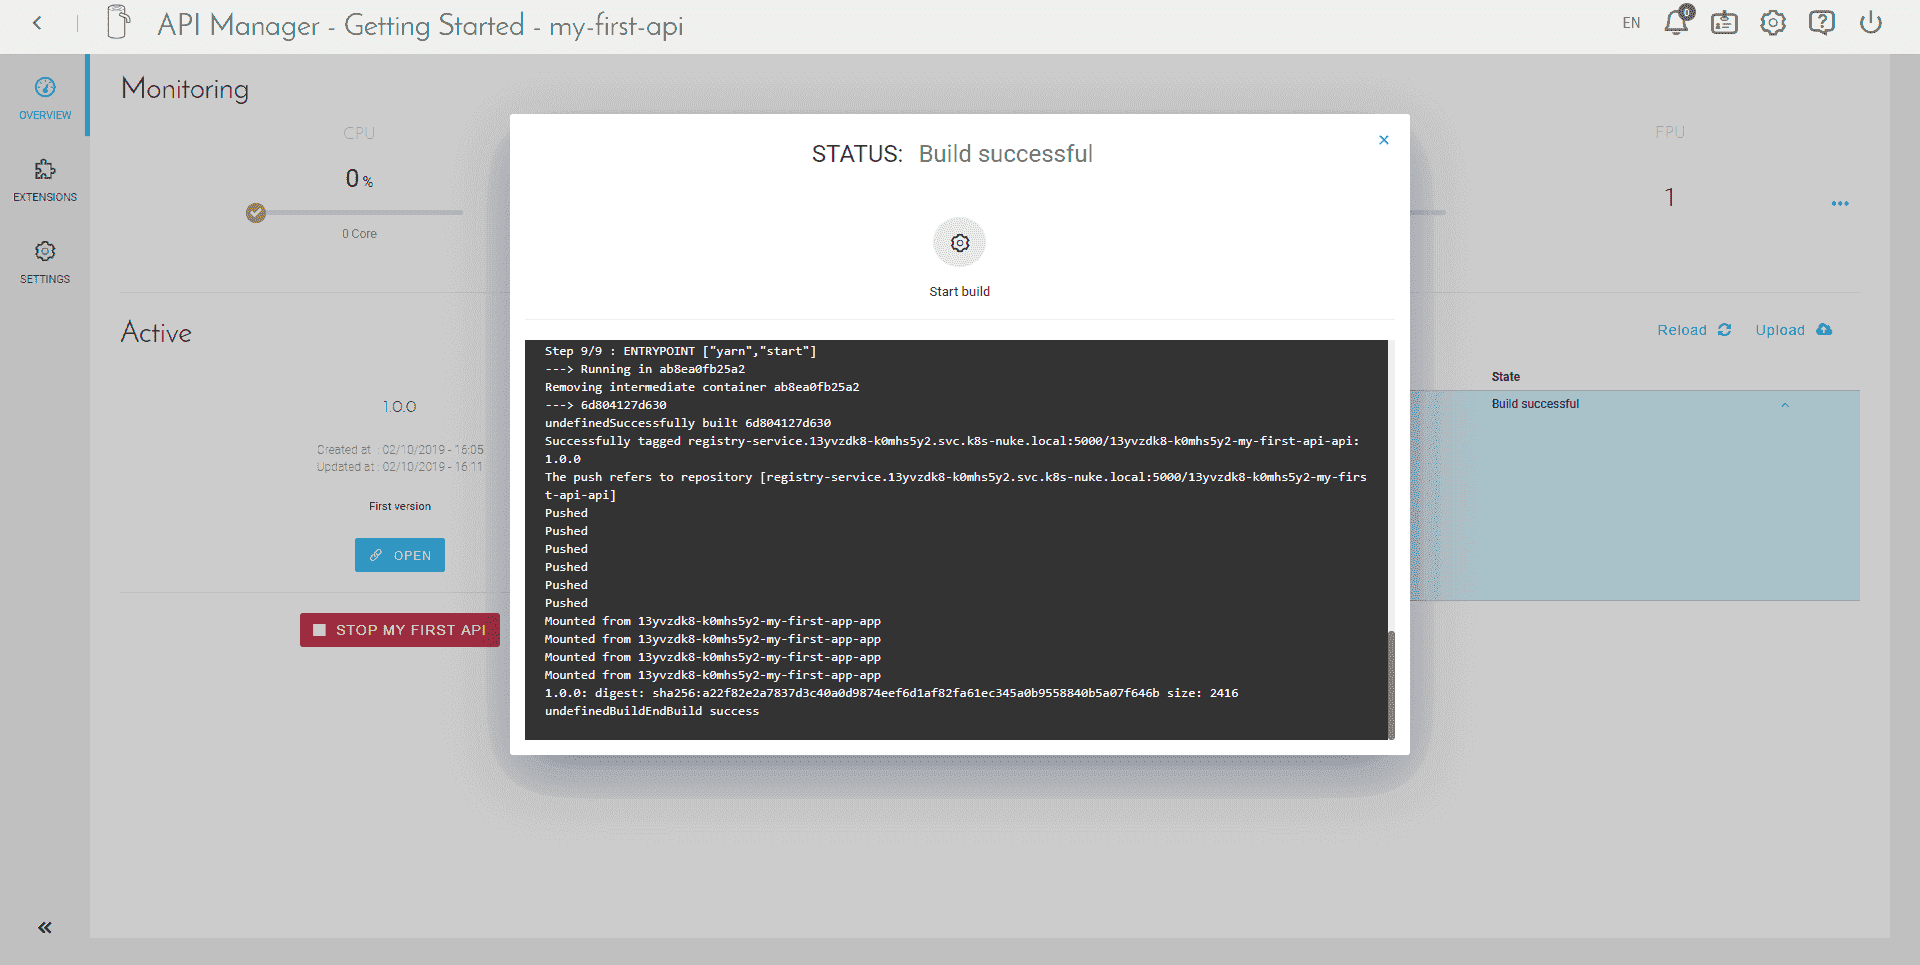The image size is (1920, 965).
Task: Switch to the Overview sidebar tab
Action: (x=45, y=98)
